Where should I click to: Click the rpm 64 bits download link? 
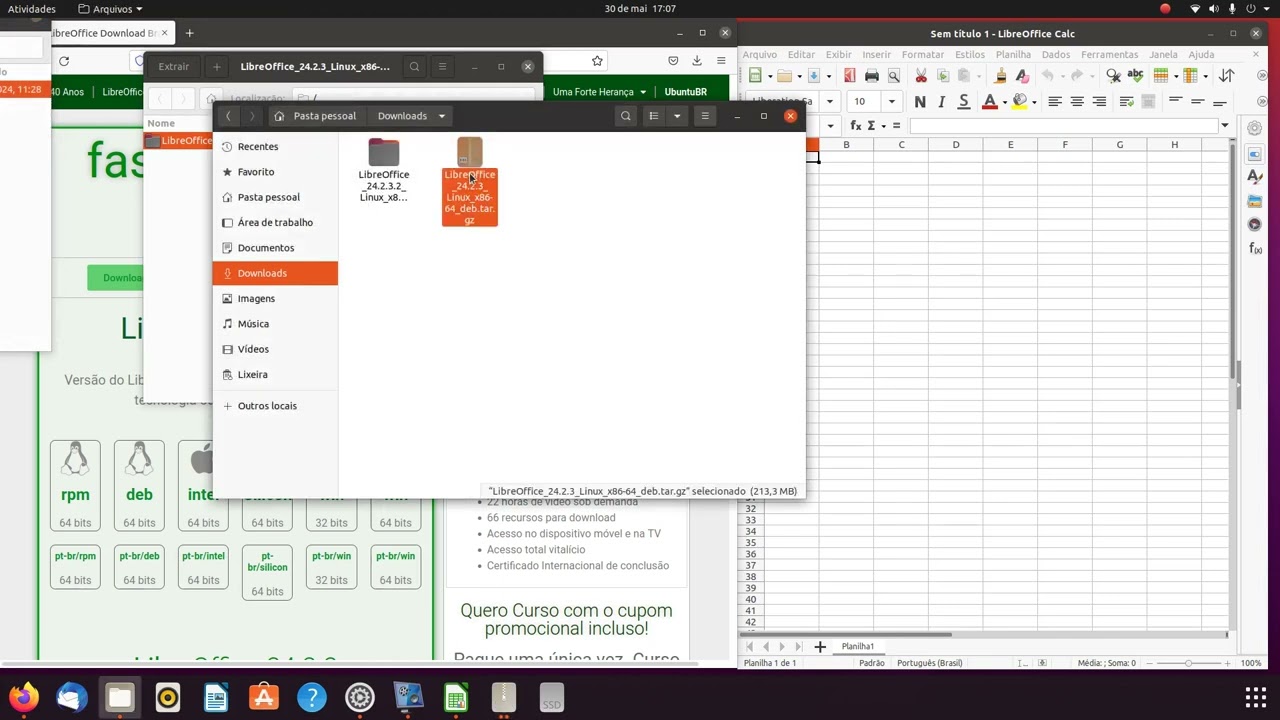75,485
